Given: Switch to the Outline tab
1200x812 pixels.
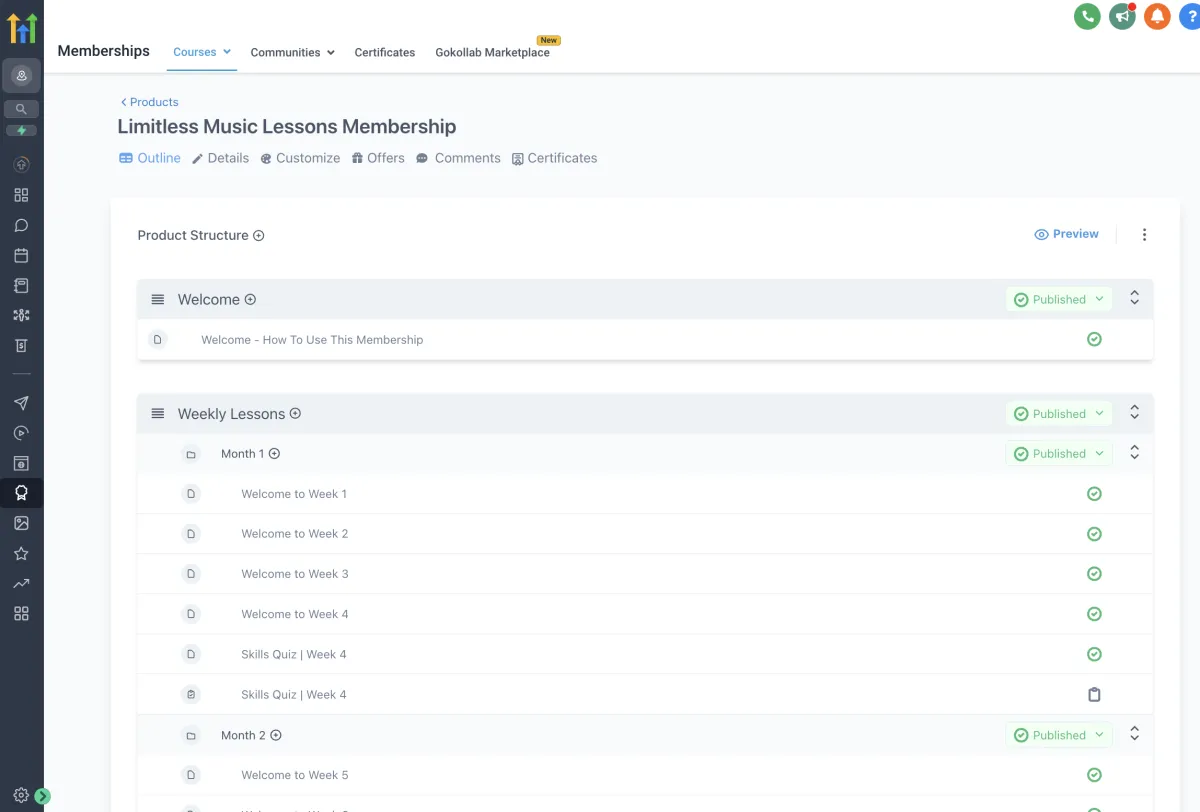Looking at the screenshot, I should pos(150,158).
